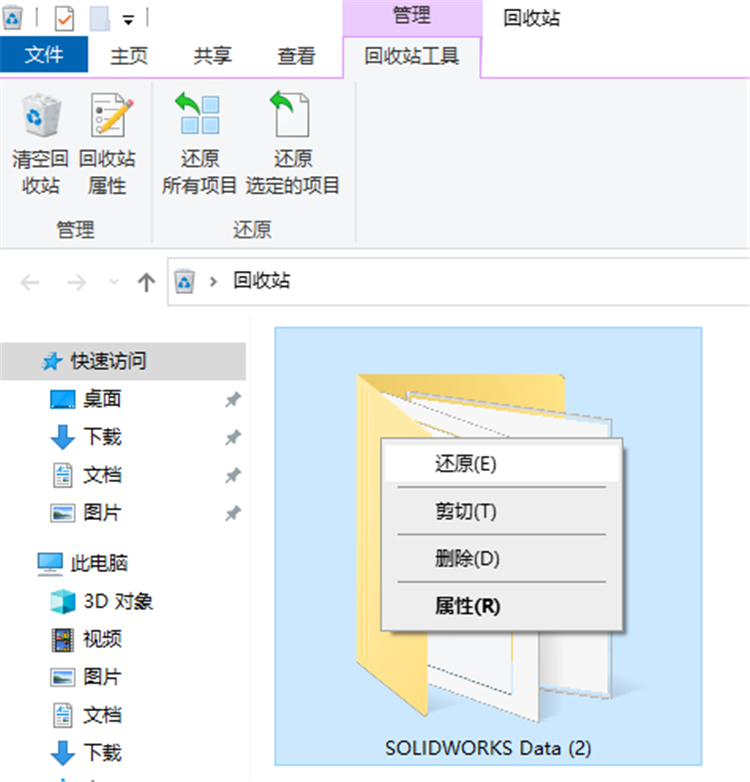Click the Manage (管理) contextual tab header
This screenshot has width=750, height=782.
tap(412, 16)
